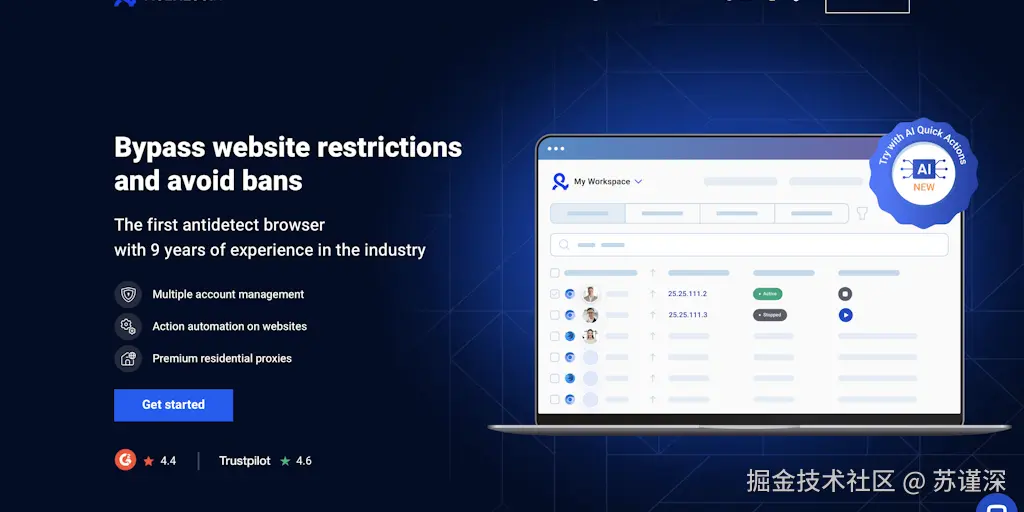Click browser icon in the 25.25.111.3 row
The width and height of the screenshot is (1024, 512).
(x=569, y=315)
